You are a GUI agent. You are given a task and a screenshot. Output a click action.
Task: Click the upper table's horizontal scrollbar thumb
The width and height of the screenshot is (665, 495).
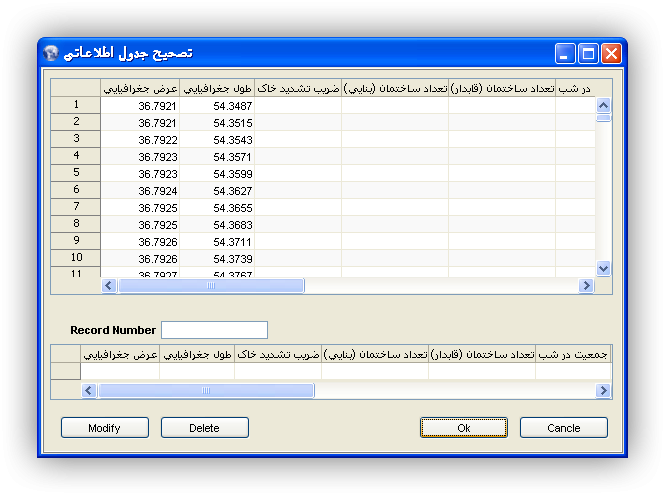point(210,286)
